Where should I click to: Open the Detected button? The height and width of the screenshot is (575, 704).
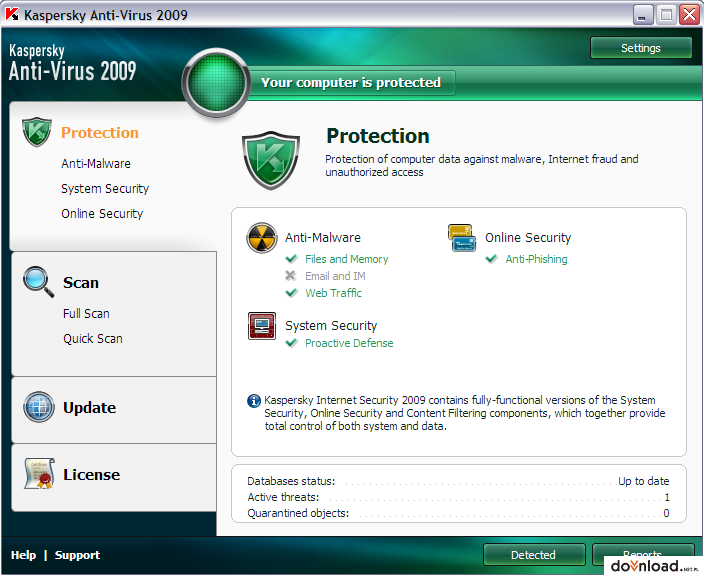click(x=534, y=555)
